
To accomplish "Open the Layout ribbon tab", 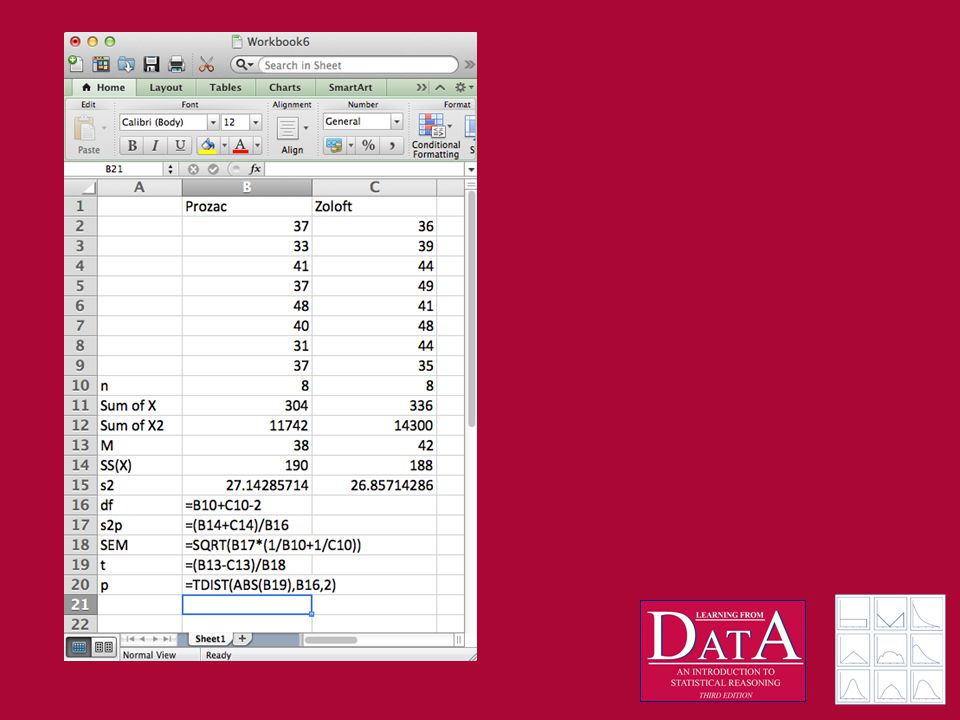I will coord(166,88).
